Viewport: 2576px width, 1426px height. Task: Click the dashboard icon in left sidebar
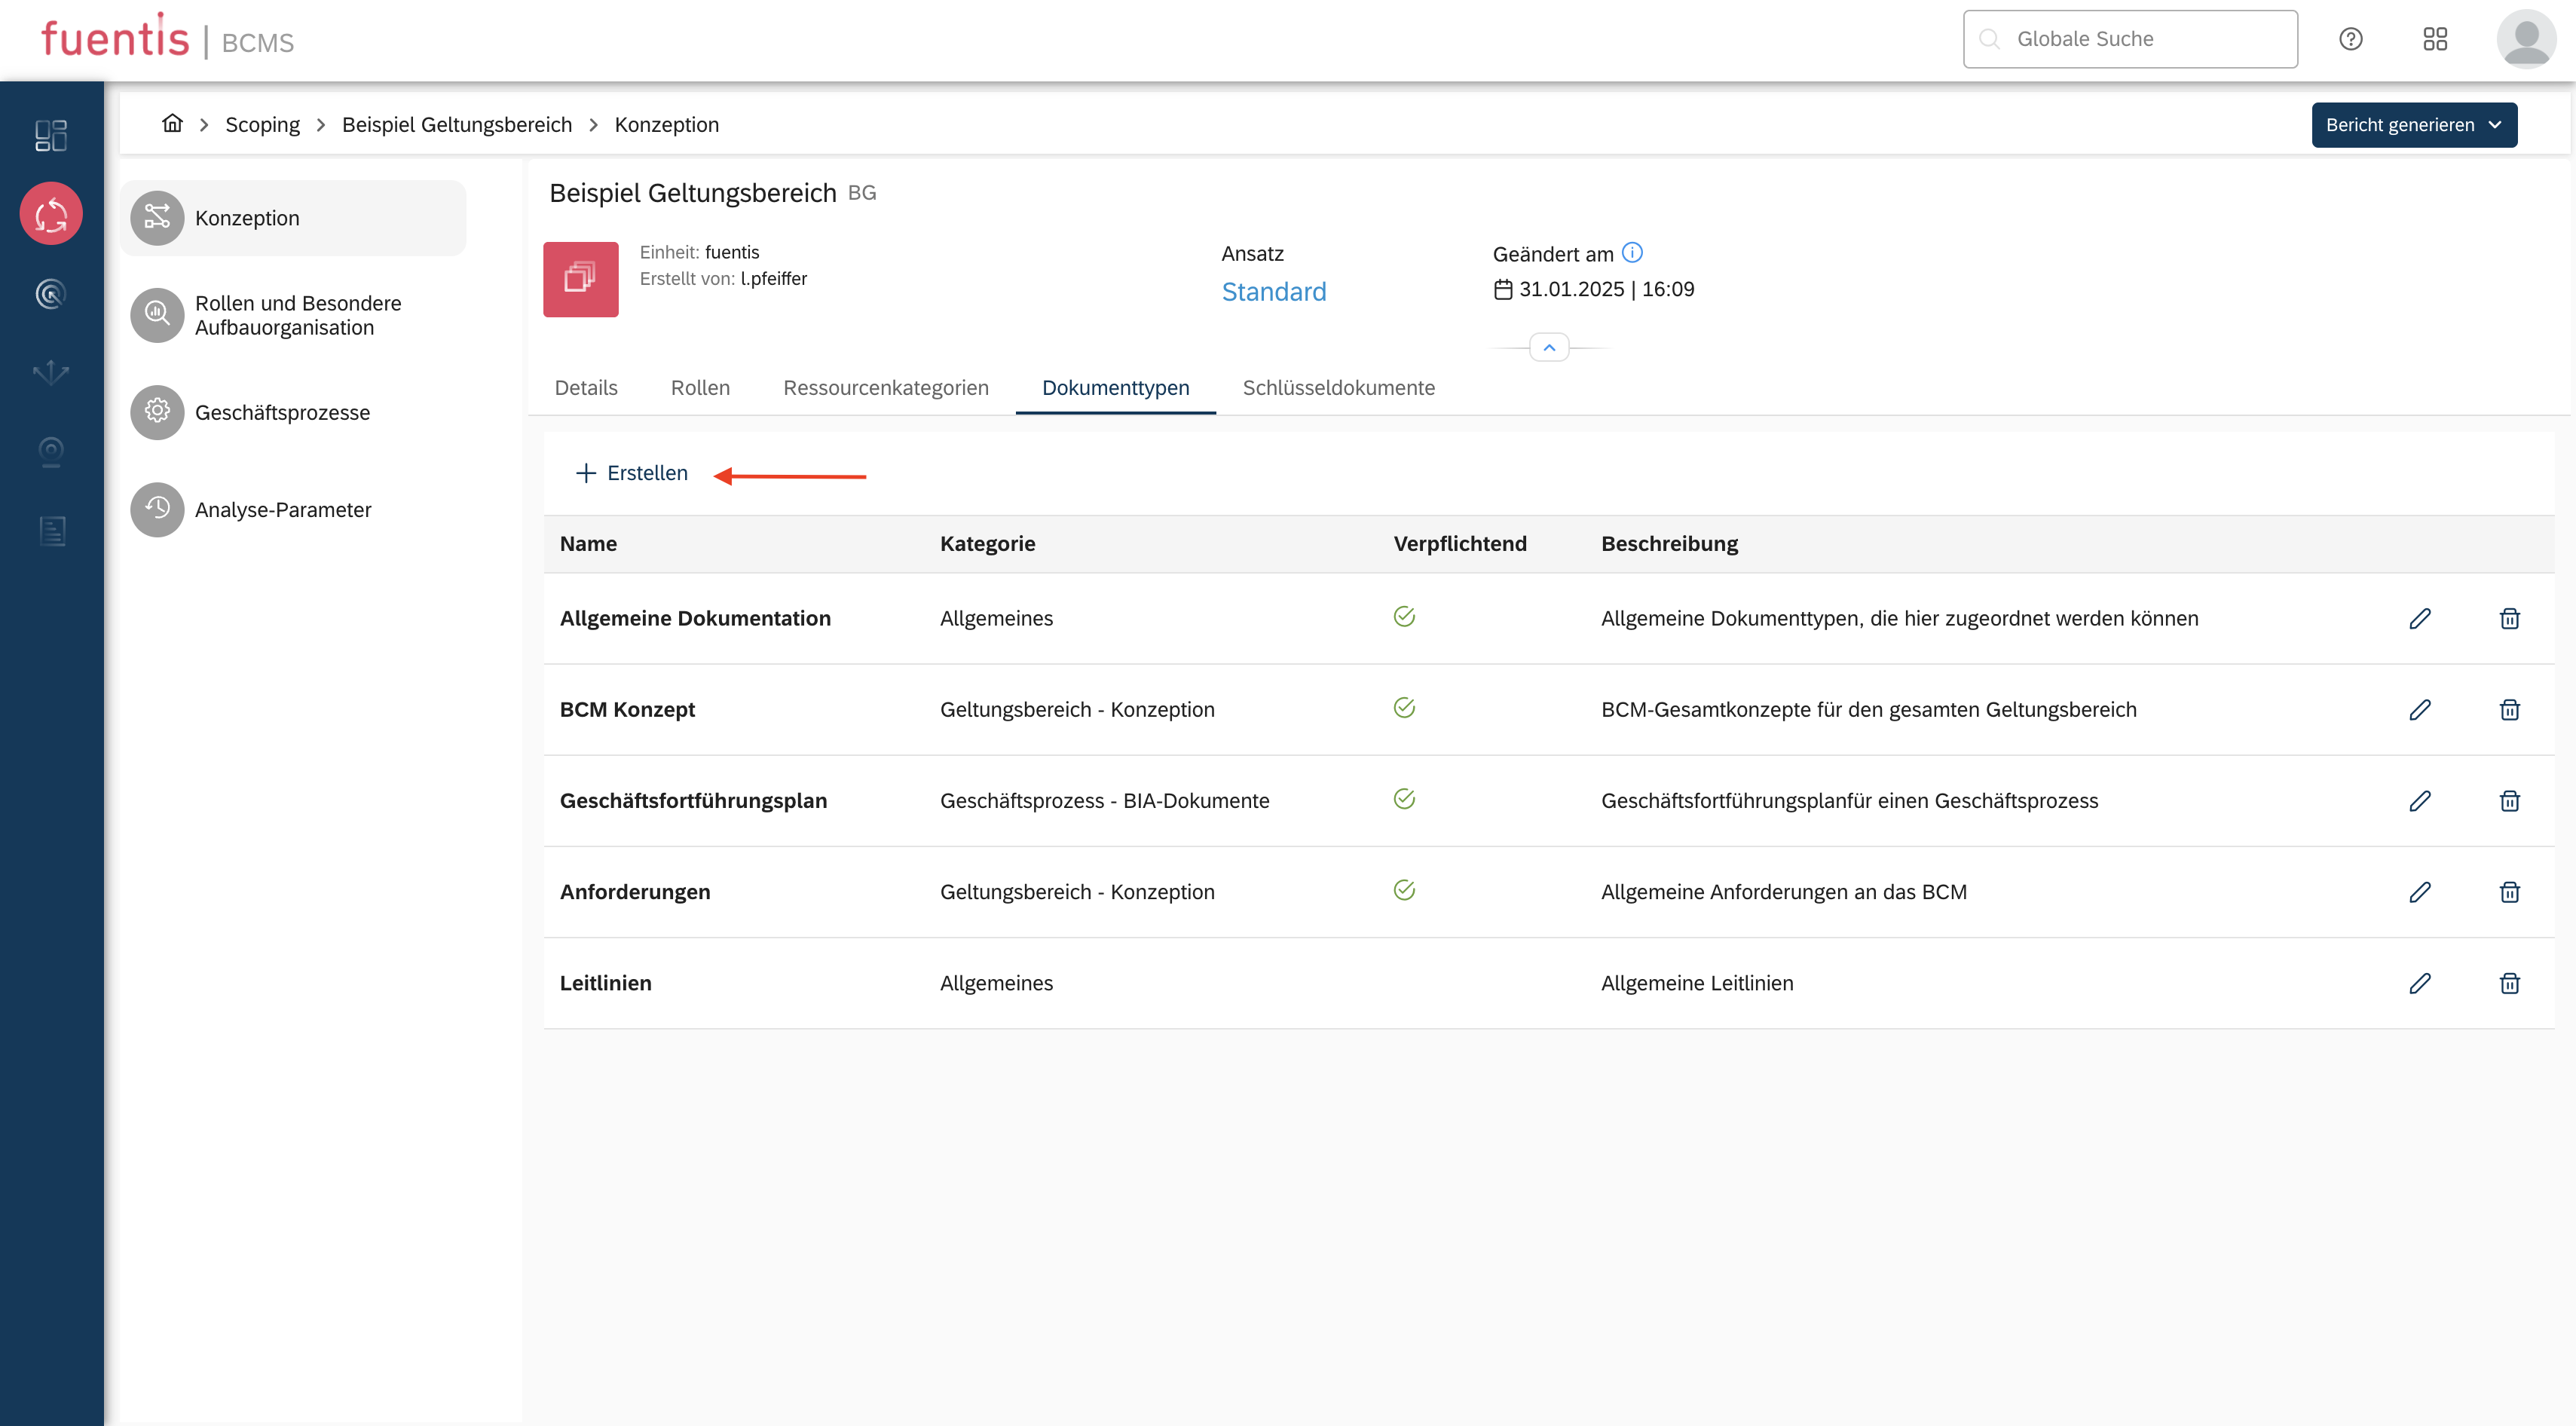51,135
